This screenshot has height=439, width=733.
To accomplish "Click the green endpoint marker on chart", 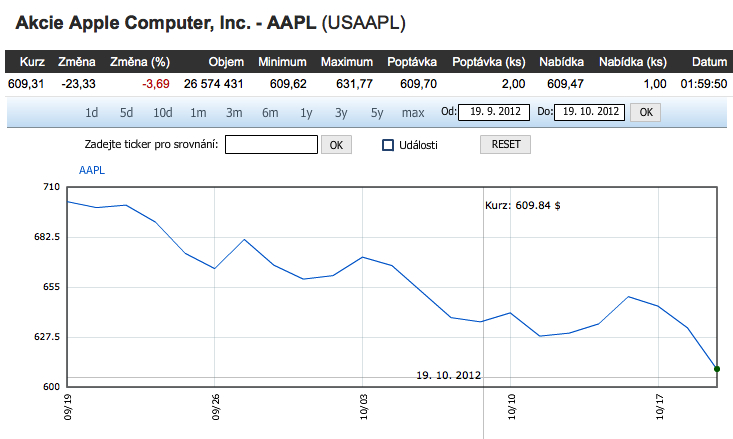I will 717,369.
